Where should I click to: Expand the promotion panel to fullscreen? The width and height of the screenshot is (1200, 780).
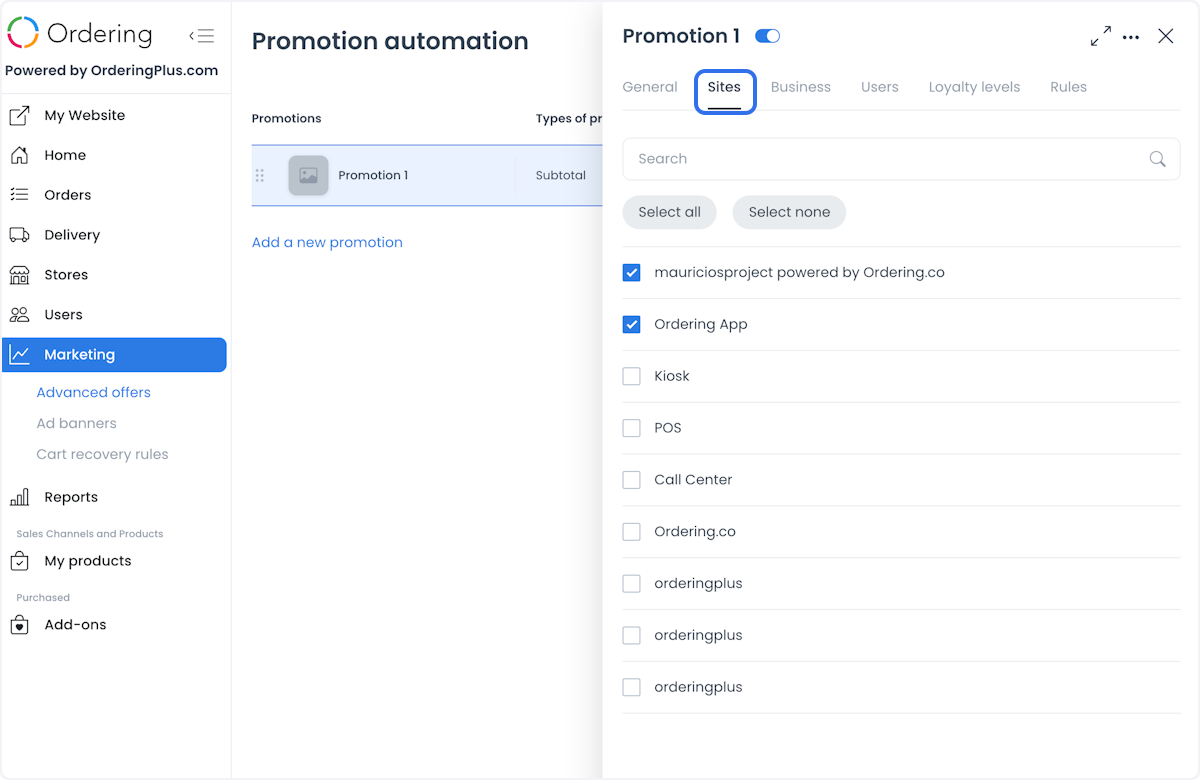tap(1101, 36)
